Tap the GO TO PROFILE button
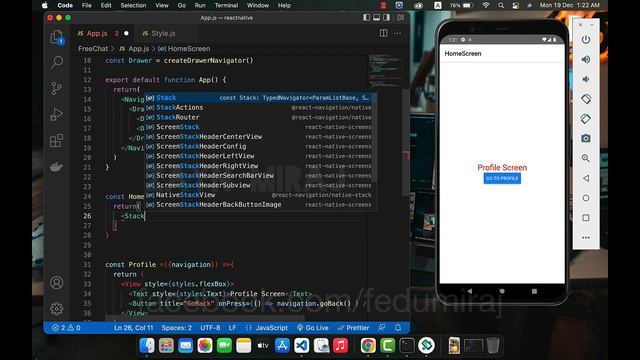640x360 pixels. click(502, 178)
